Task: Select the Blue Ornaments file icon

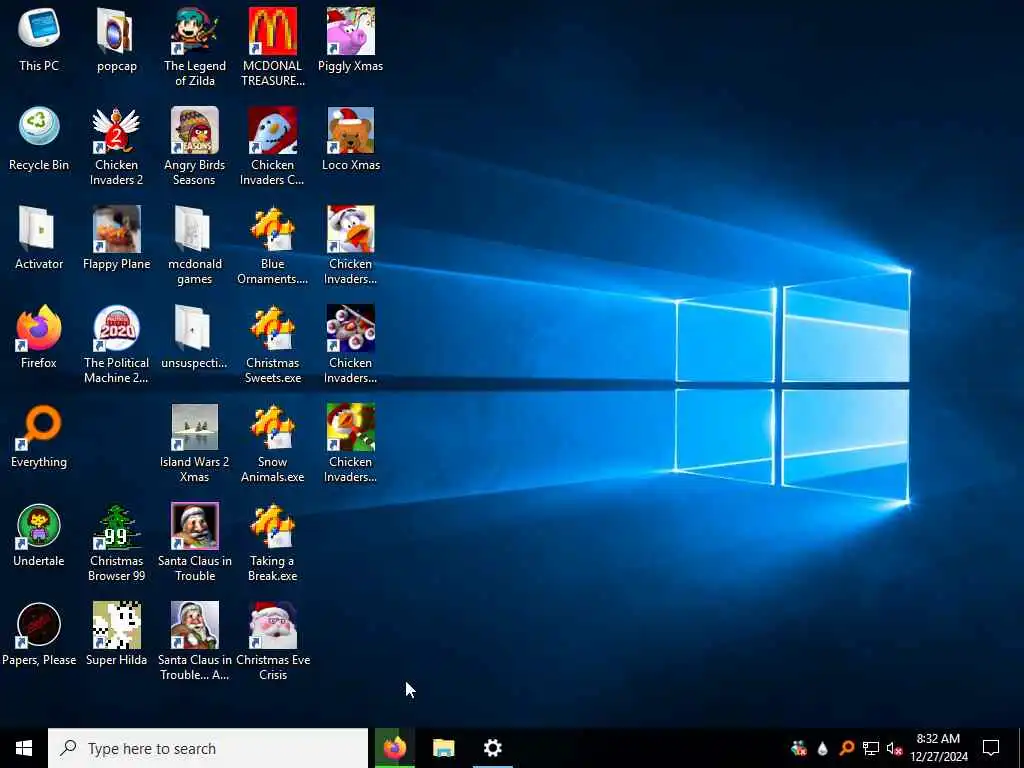Action: tap(272, 229)
